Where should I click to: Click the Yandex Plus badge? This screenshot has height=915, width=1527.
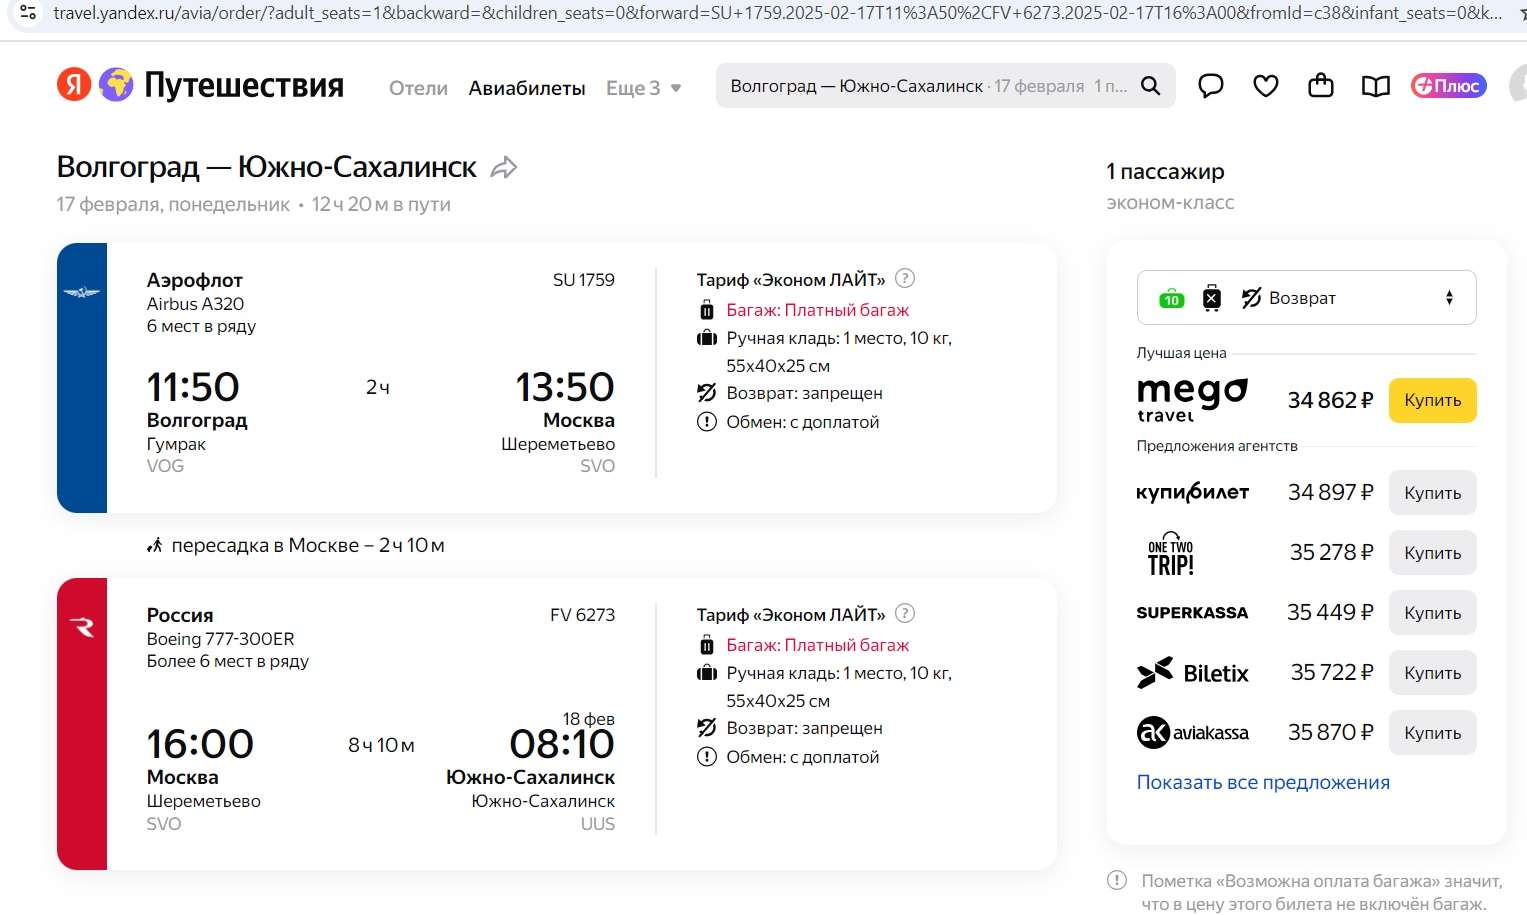[1448, 86]
